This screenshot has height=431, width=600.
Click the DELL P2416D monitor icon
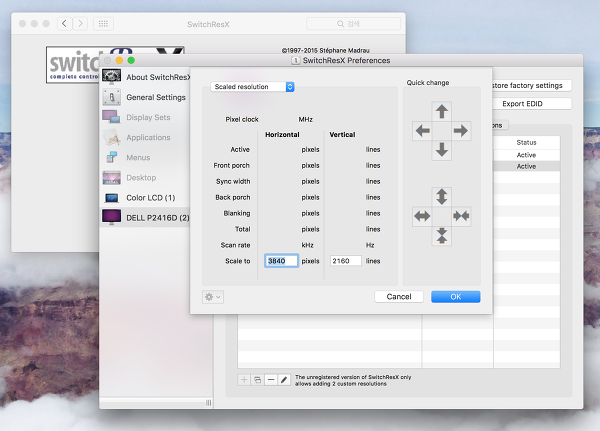point(112,217)
